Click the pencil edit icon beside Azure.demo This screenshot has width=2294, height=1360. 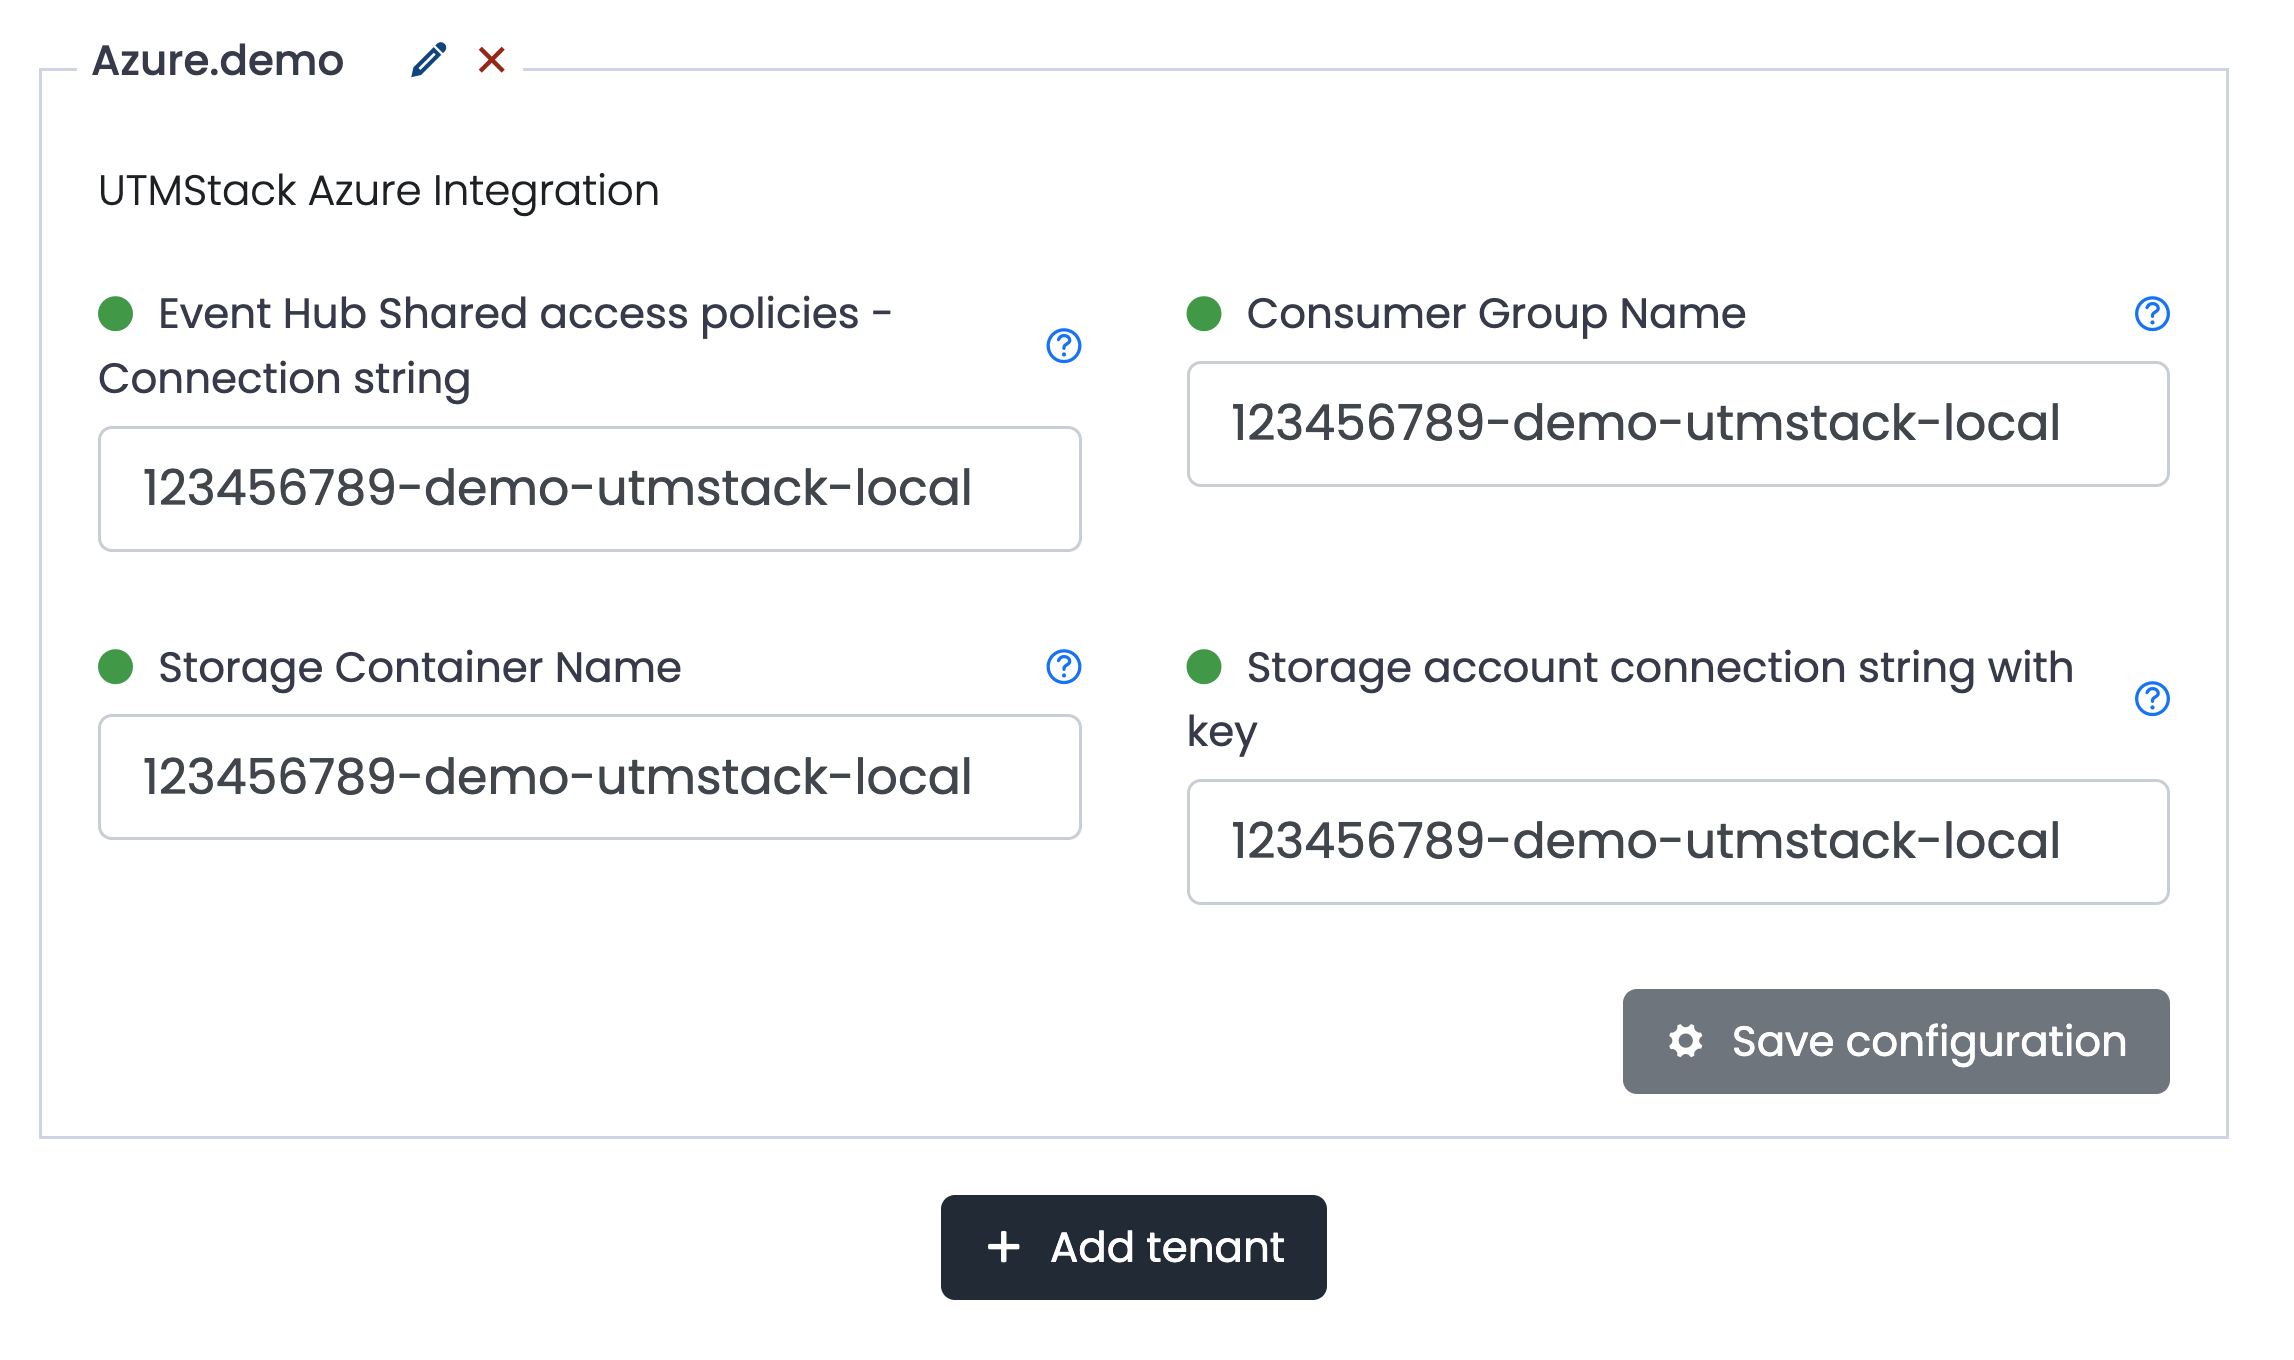[x=428, y=60]
